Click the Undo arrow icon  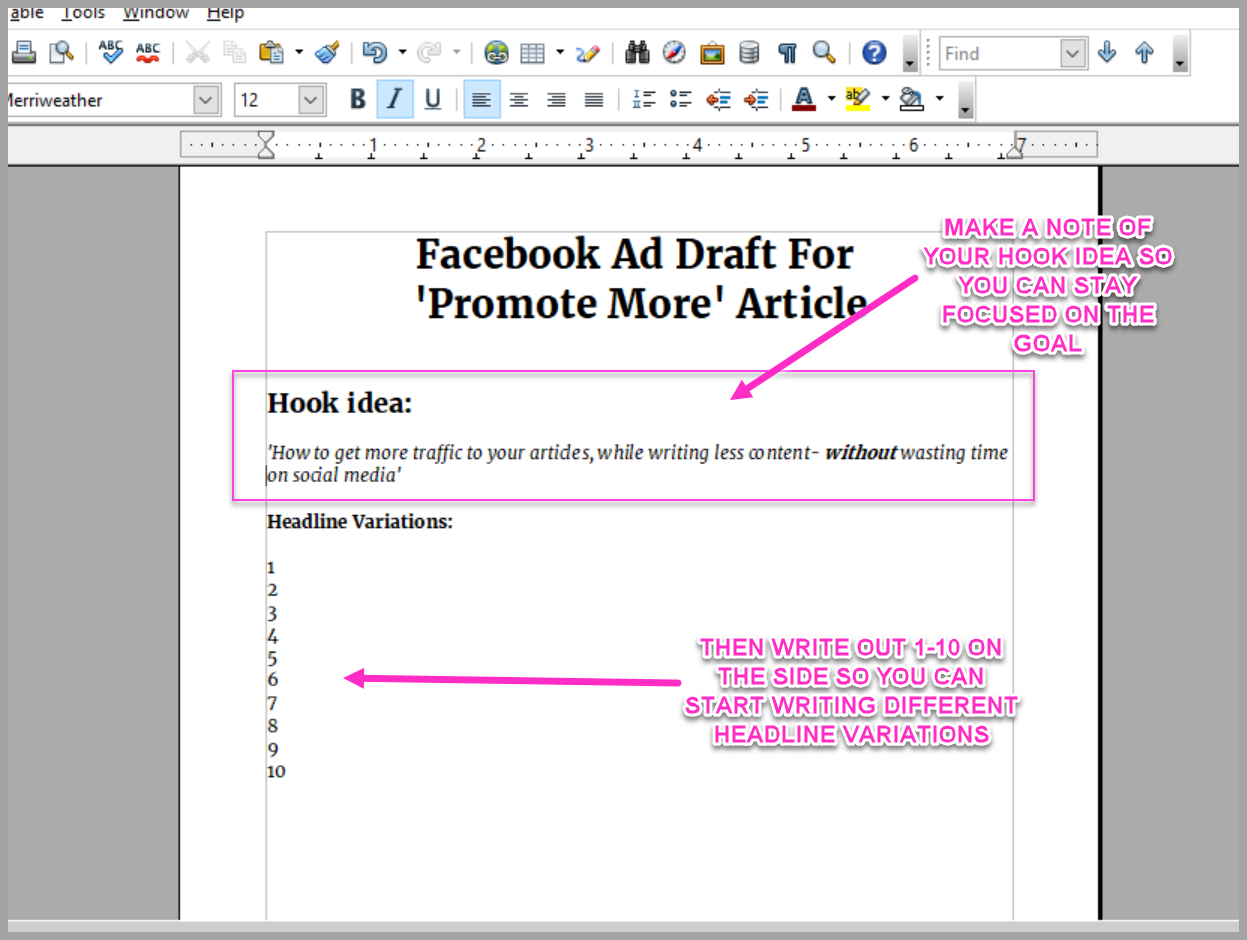375,53
